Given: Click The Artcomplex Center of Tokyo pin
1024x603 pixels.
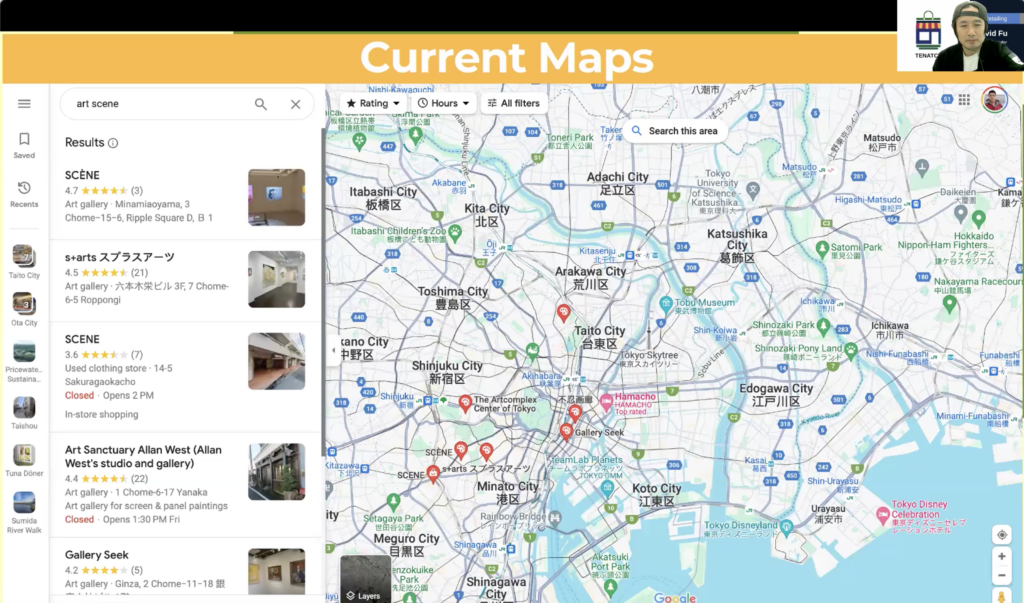Looking at the screenshot, I should (x=465, y=404).
